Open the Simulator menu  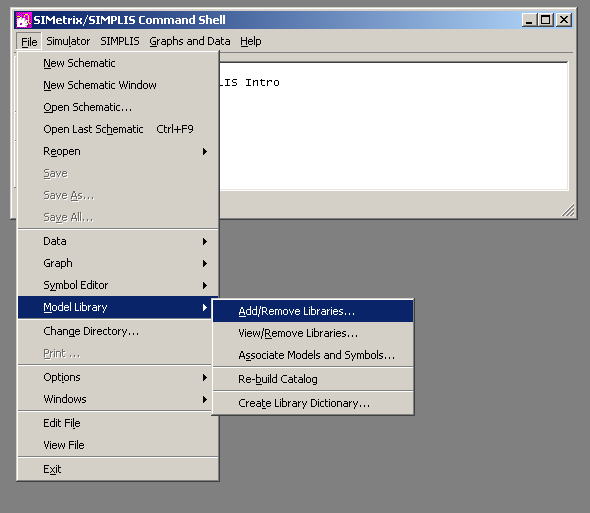(x=68, y=41)
